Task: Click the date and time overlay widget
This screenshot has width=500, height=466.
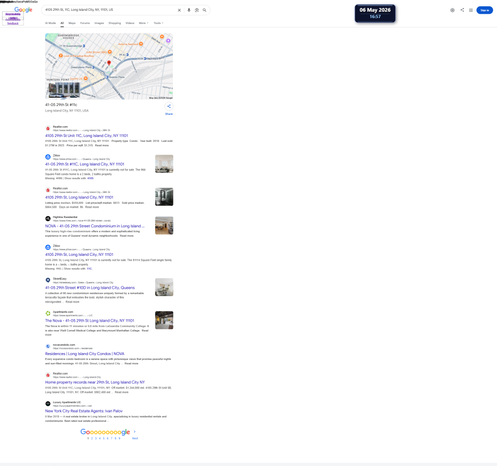Action: [x=375, y=13]
